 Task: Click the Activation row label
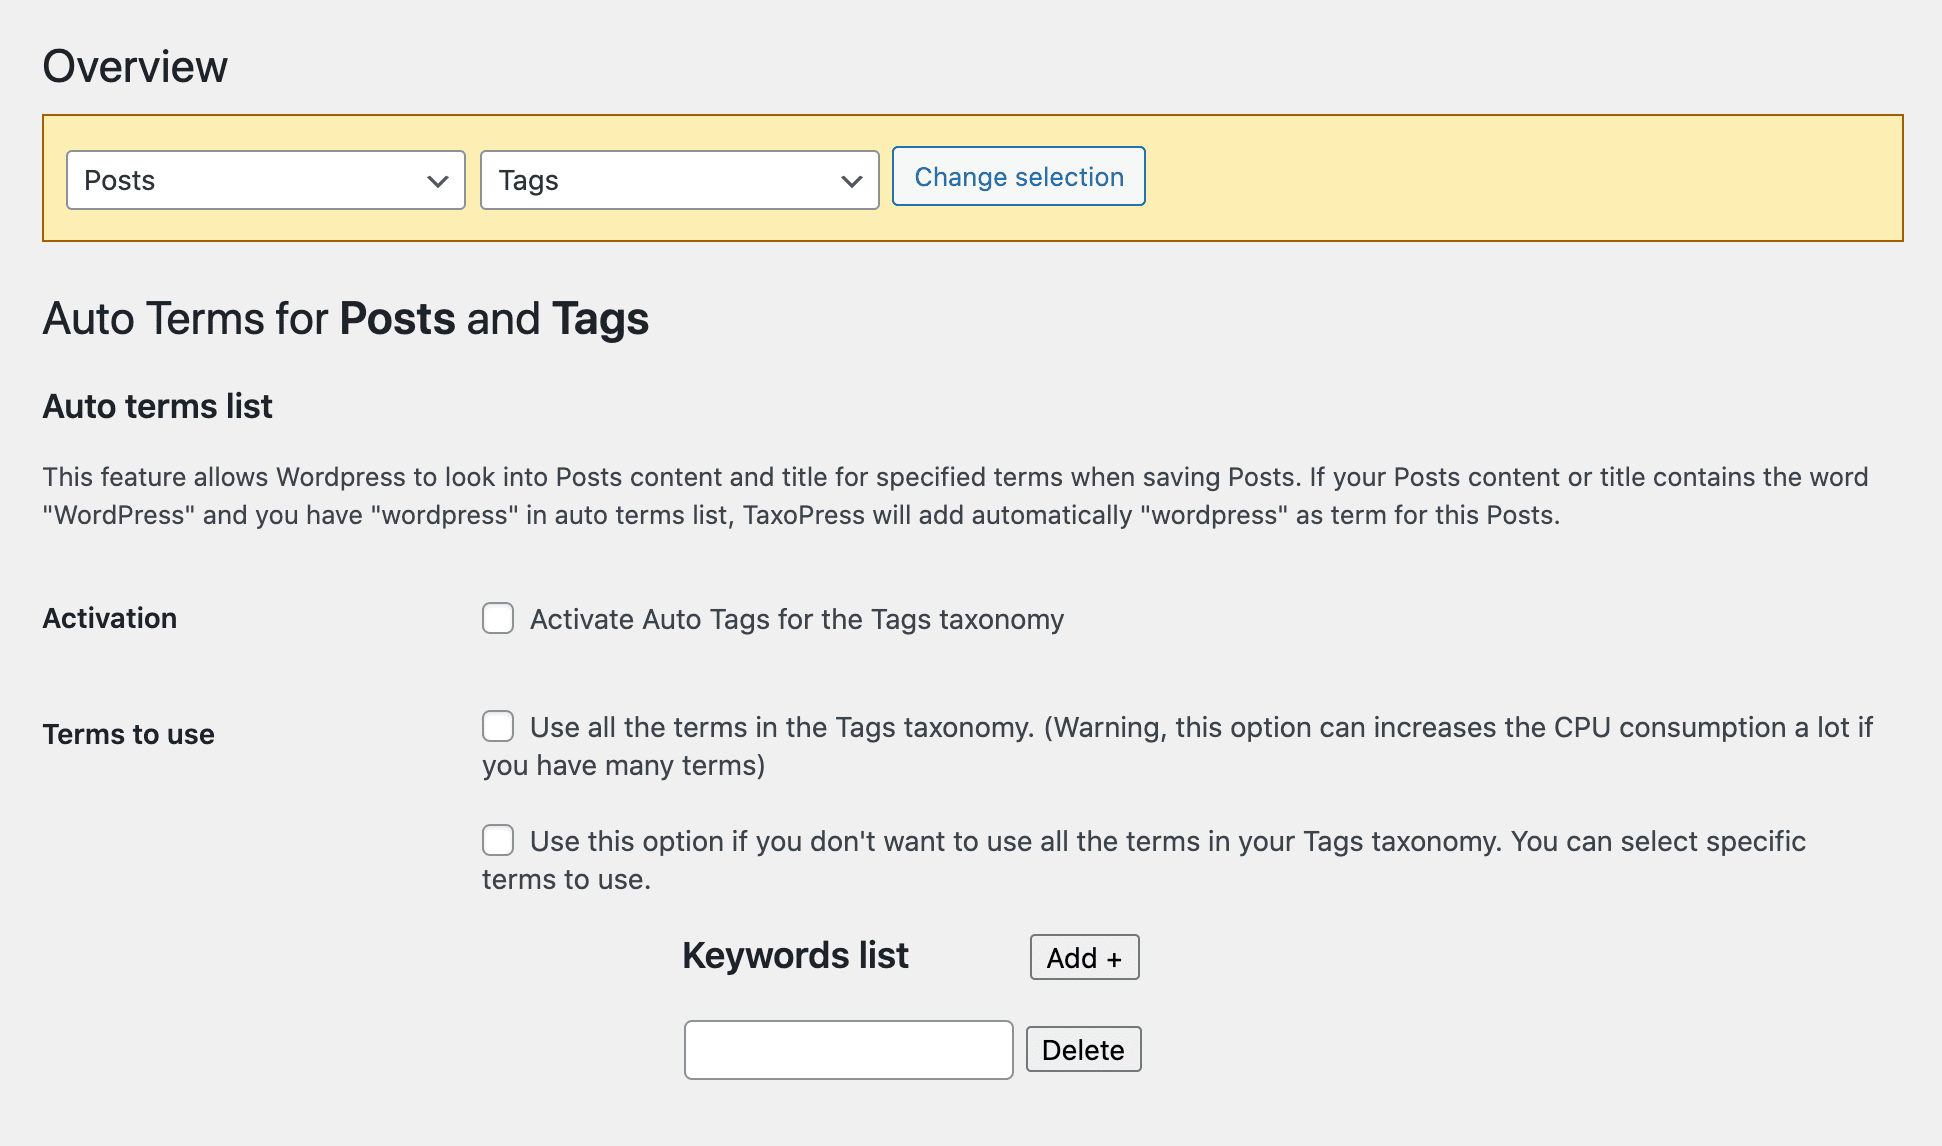(110, 618)
